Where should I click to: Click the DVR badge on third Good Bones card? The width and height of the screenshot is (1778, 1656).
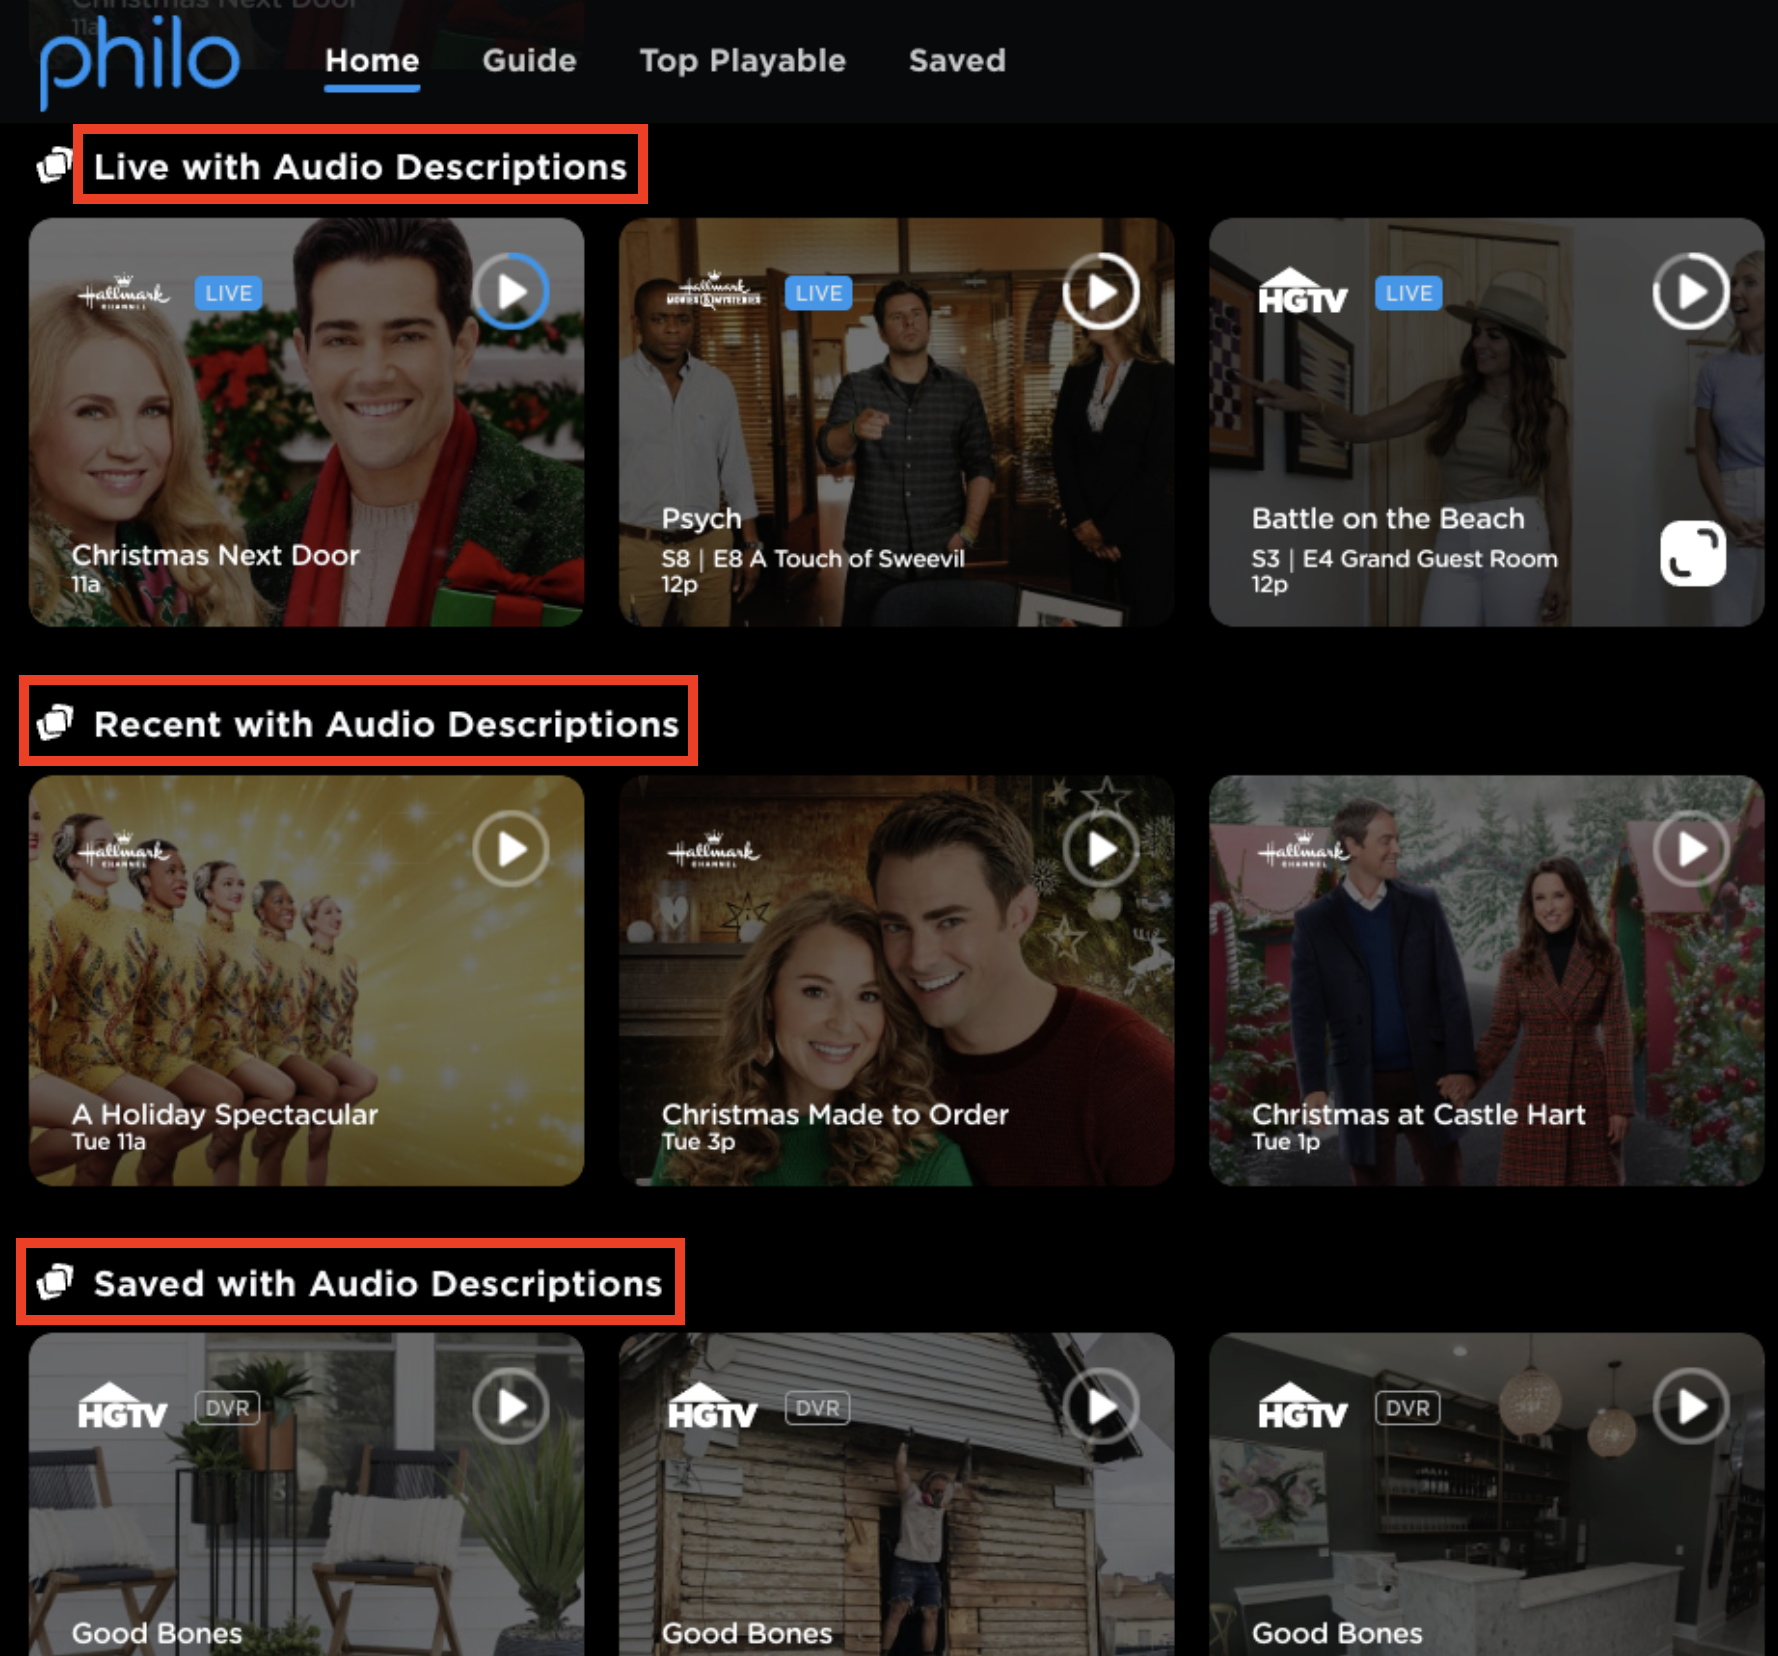coord(1407,1408)
